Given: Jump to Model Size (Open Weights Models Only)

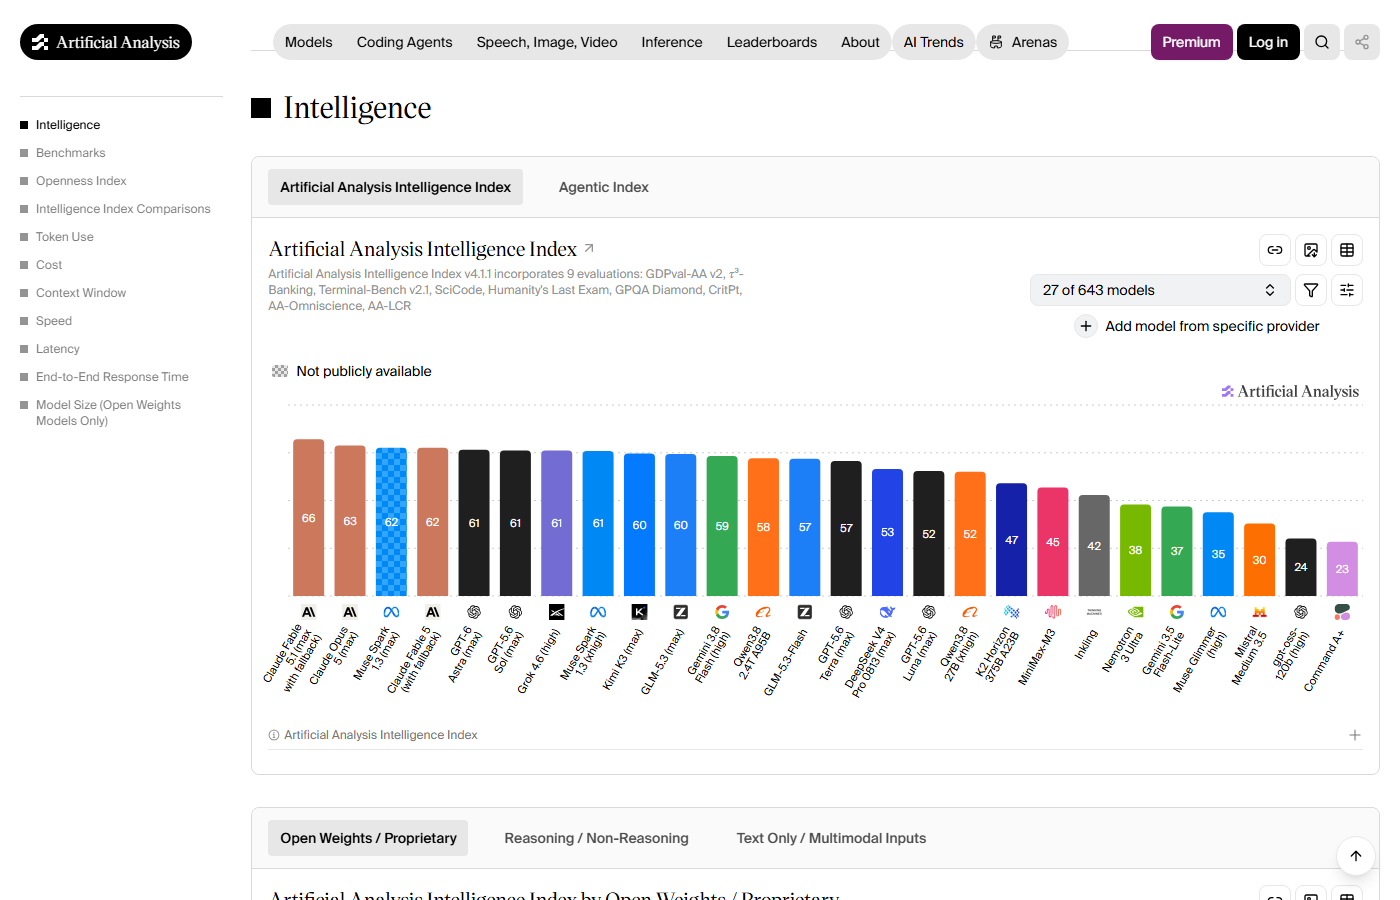Looking at the screenshot, I should point(108,413).
